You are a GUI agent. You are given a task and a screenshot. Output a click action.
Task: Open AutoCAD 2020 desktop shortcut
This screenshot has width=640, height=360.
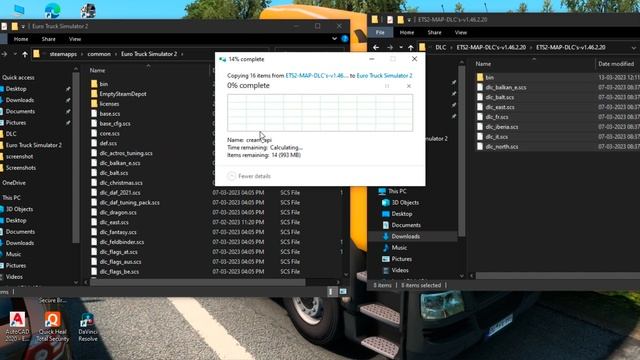pyautogui.click(x=17, y=327)
